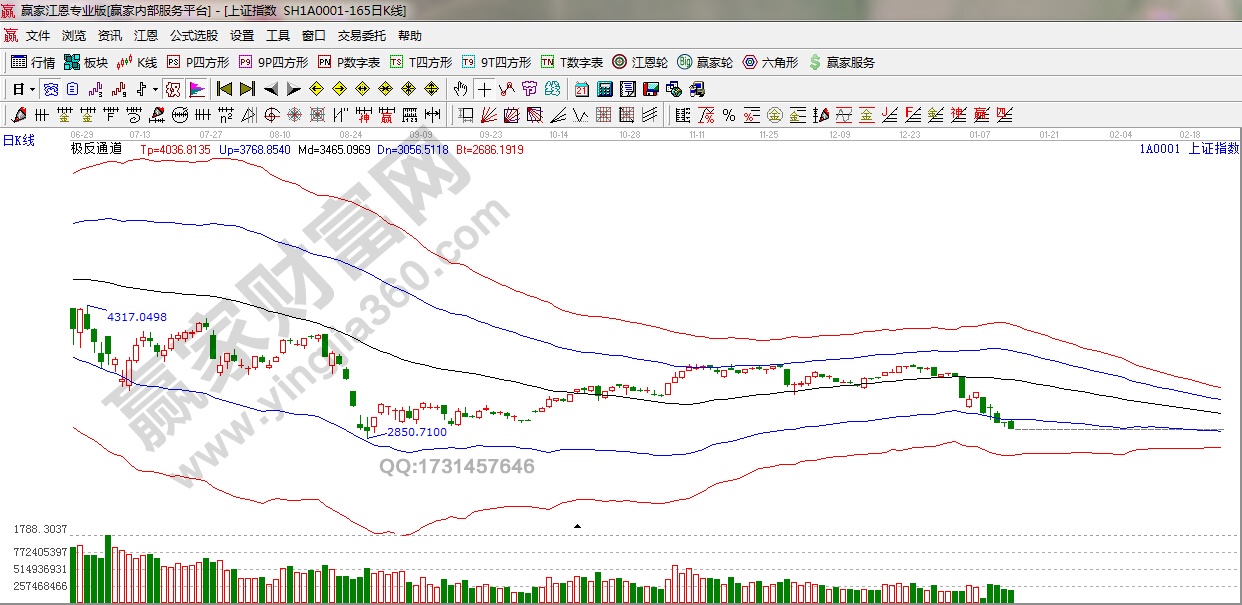This screenshot has width=1242, height=605.
Task: Jump to first bar with skip-back arrow
Action: (x=225, y=89)
